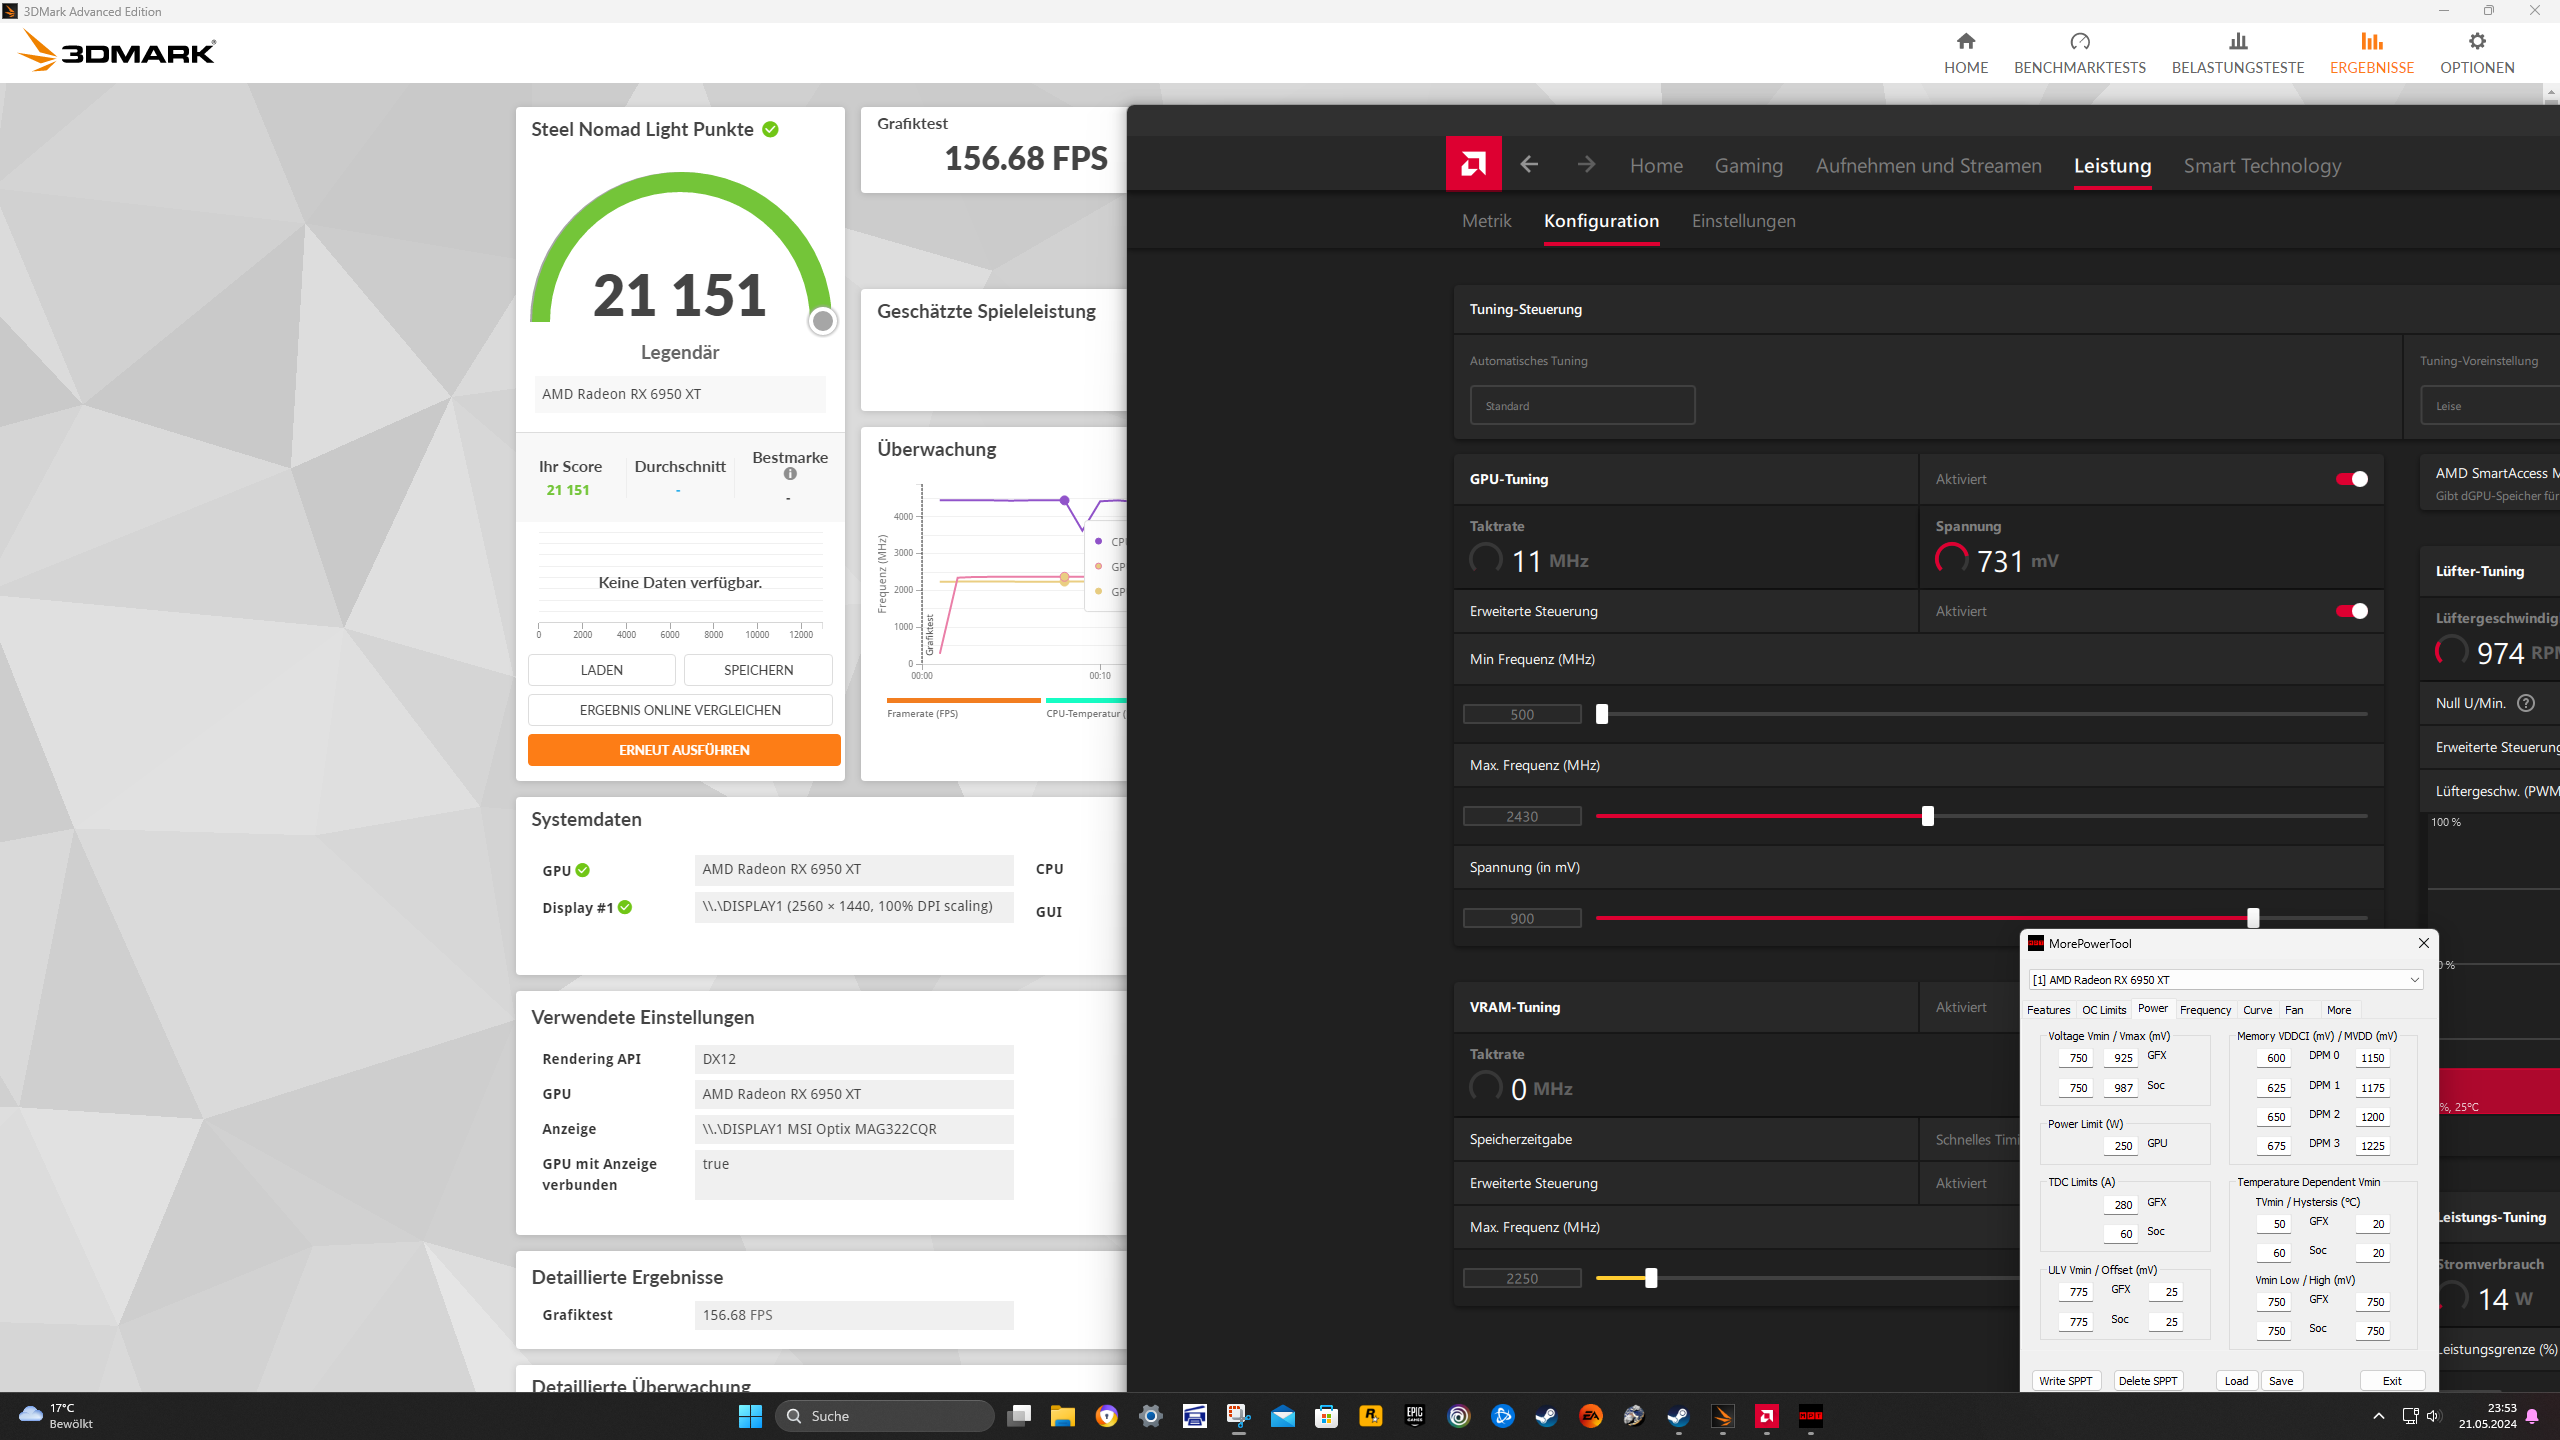Screen dimensions: 2560x1440
Task: Click the back arrow in AMD software
Action: (x=1529, y=164)
